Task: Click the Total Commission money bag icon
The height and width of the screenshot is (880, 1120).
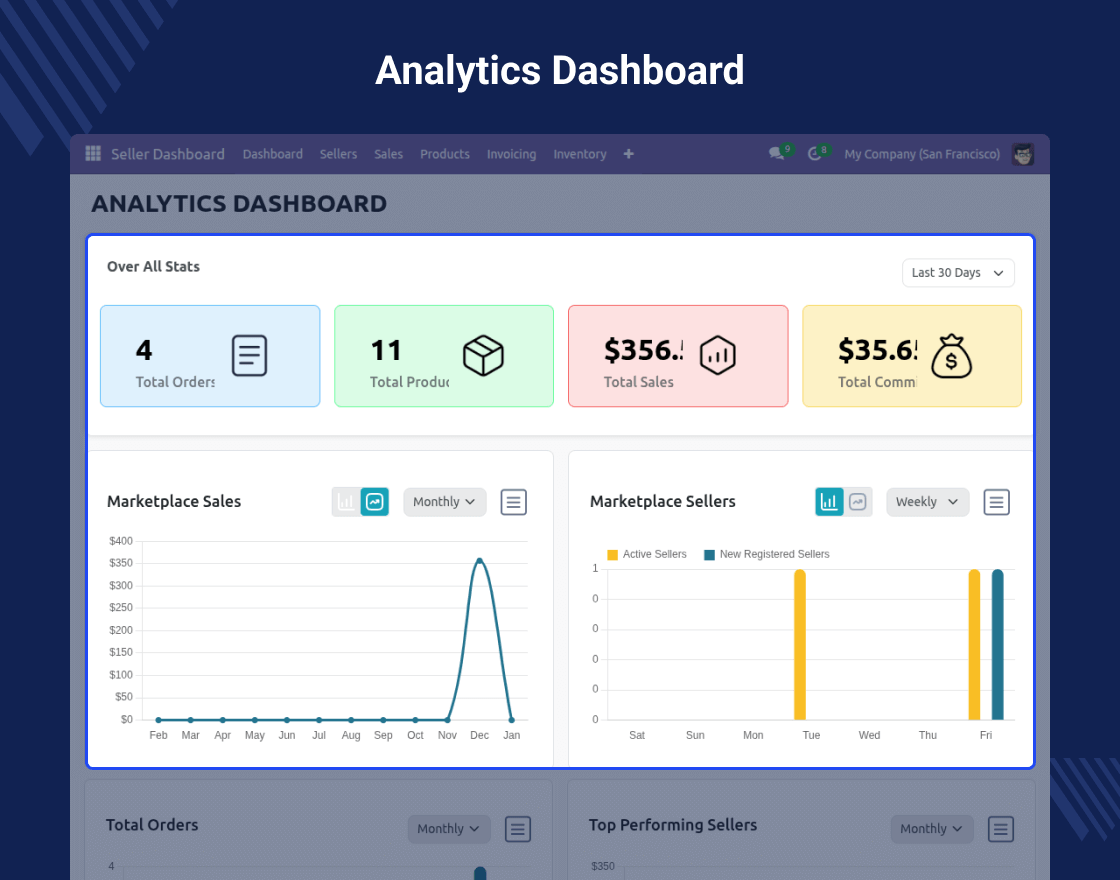Action: tap(951, 356)
